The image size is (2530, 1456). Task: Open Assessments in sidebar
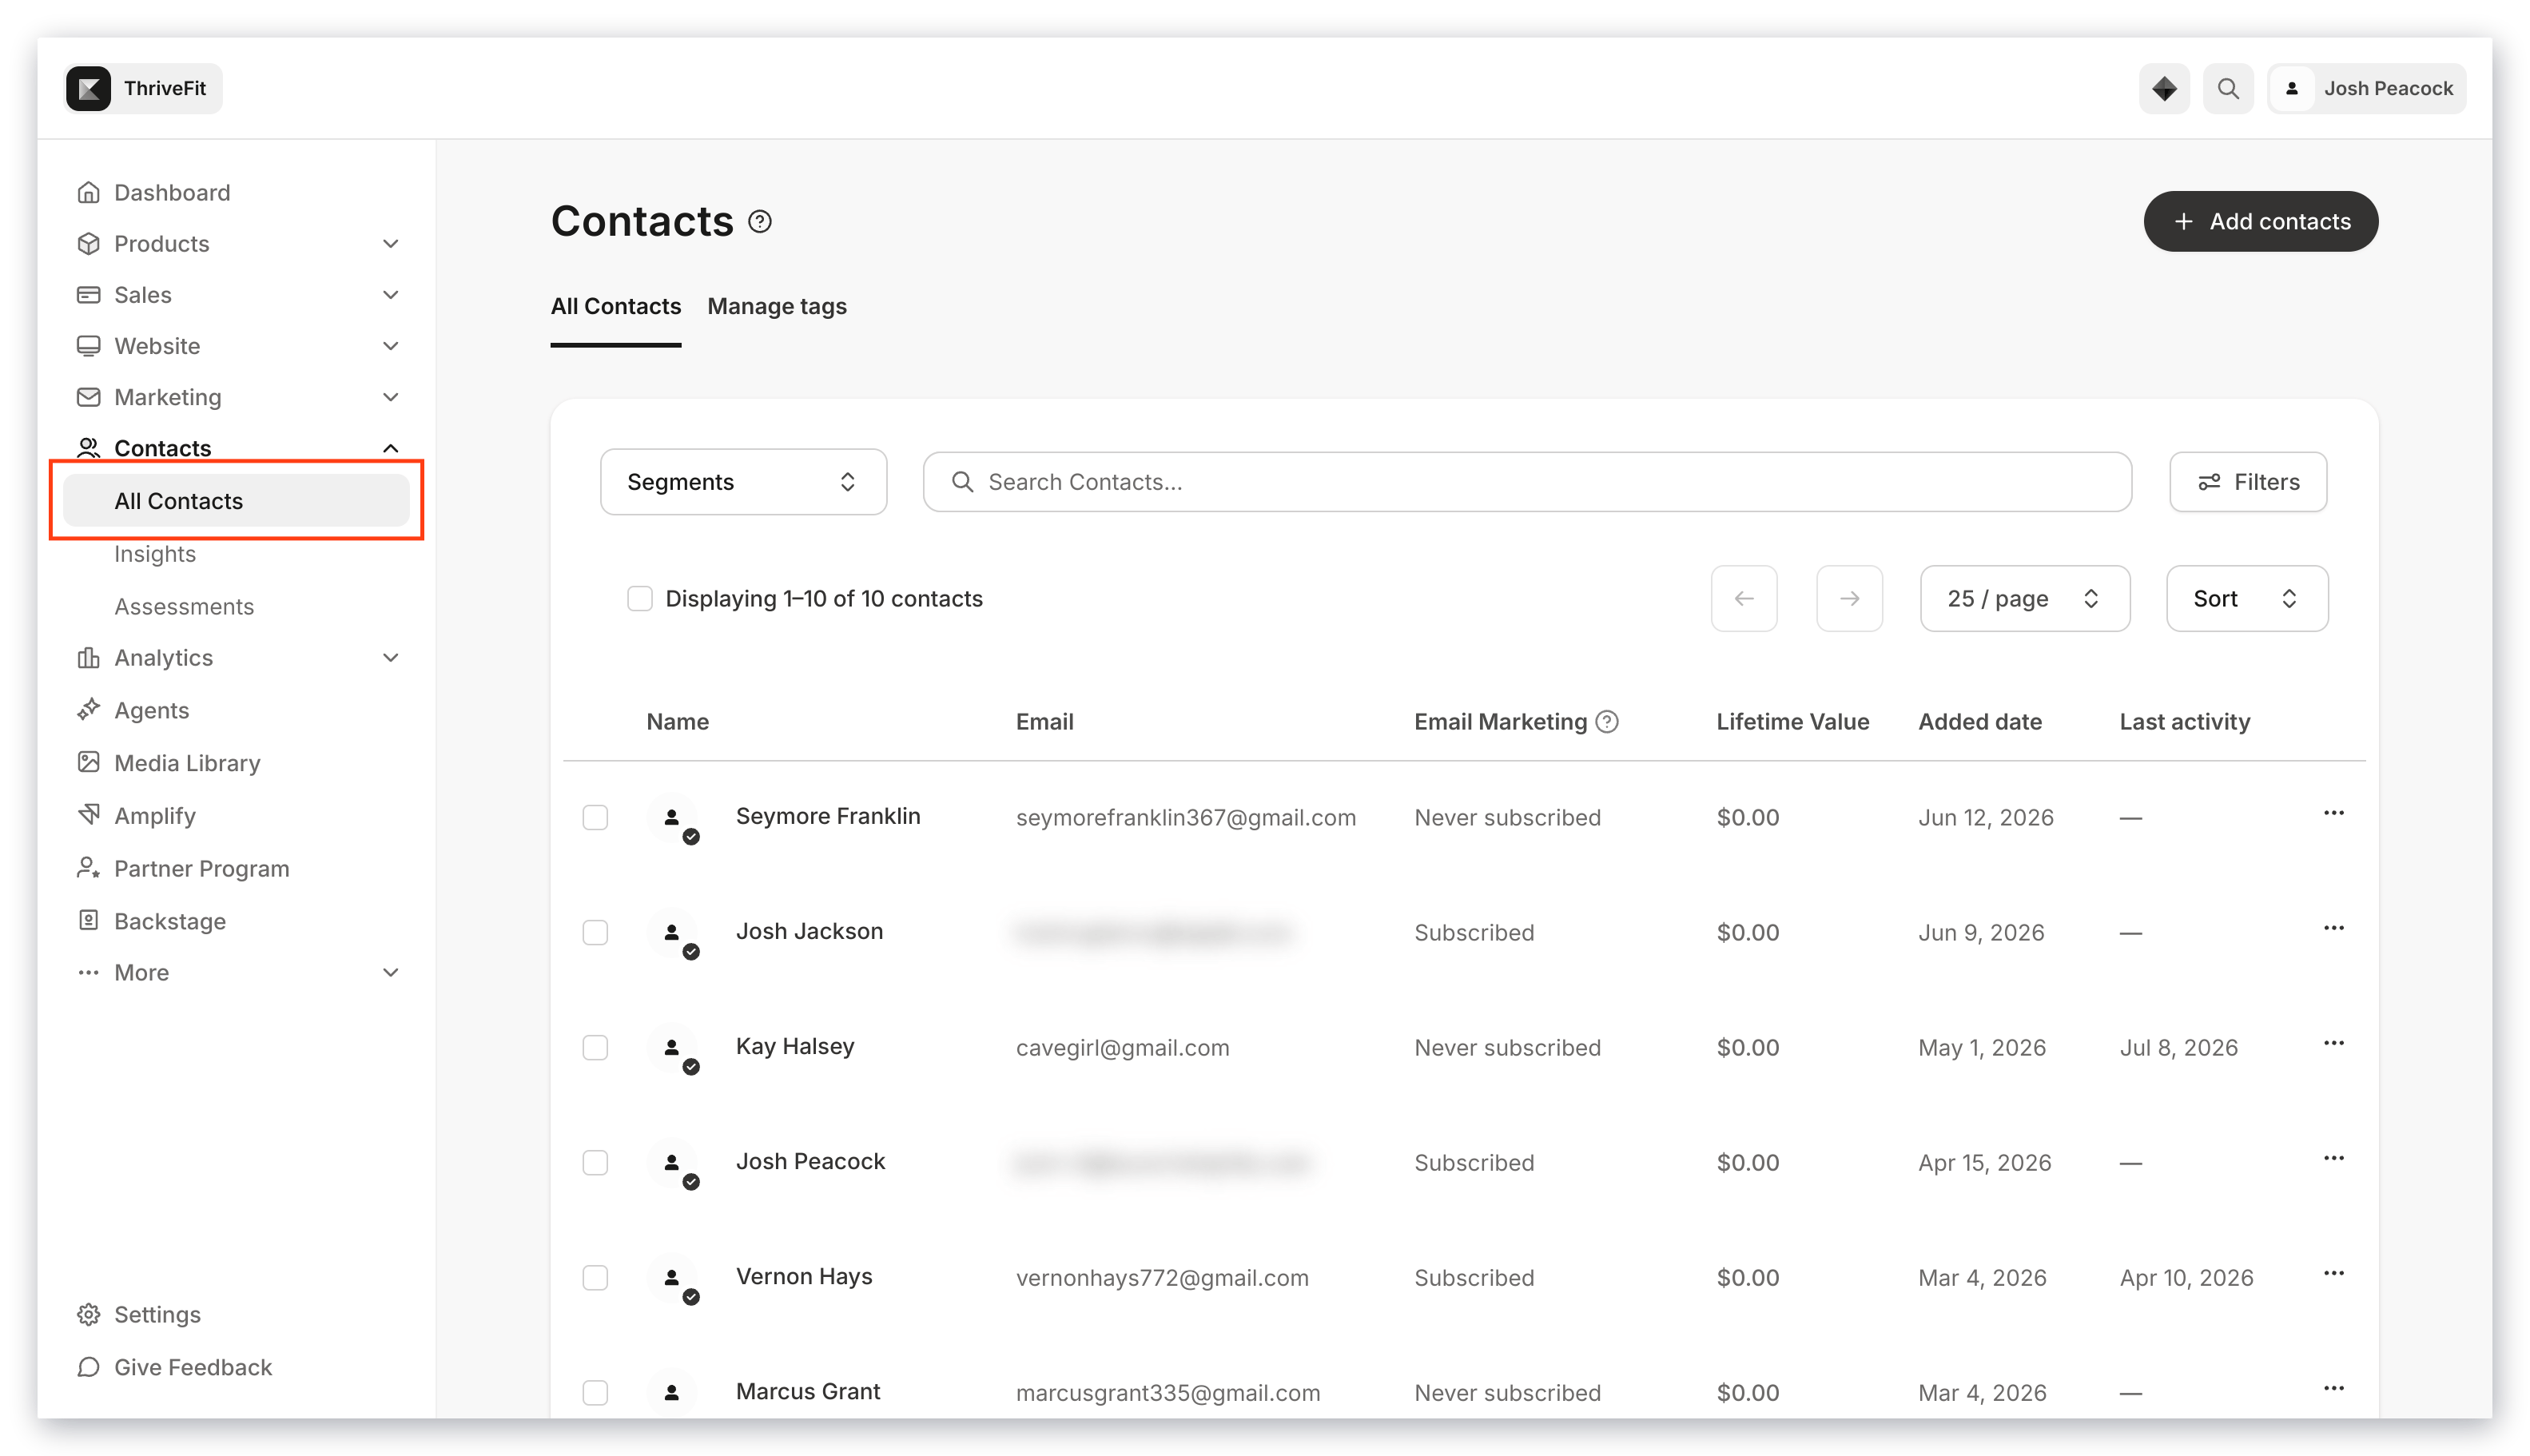pos(184,607)
